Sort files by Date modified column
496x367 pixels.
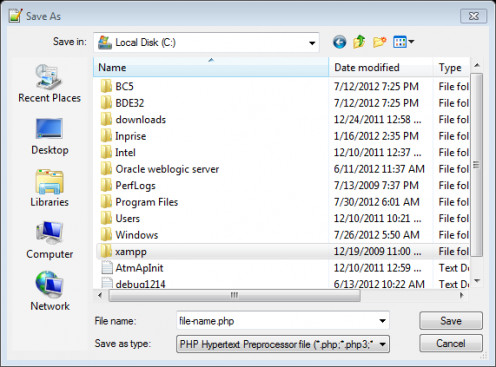point(381,67)
